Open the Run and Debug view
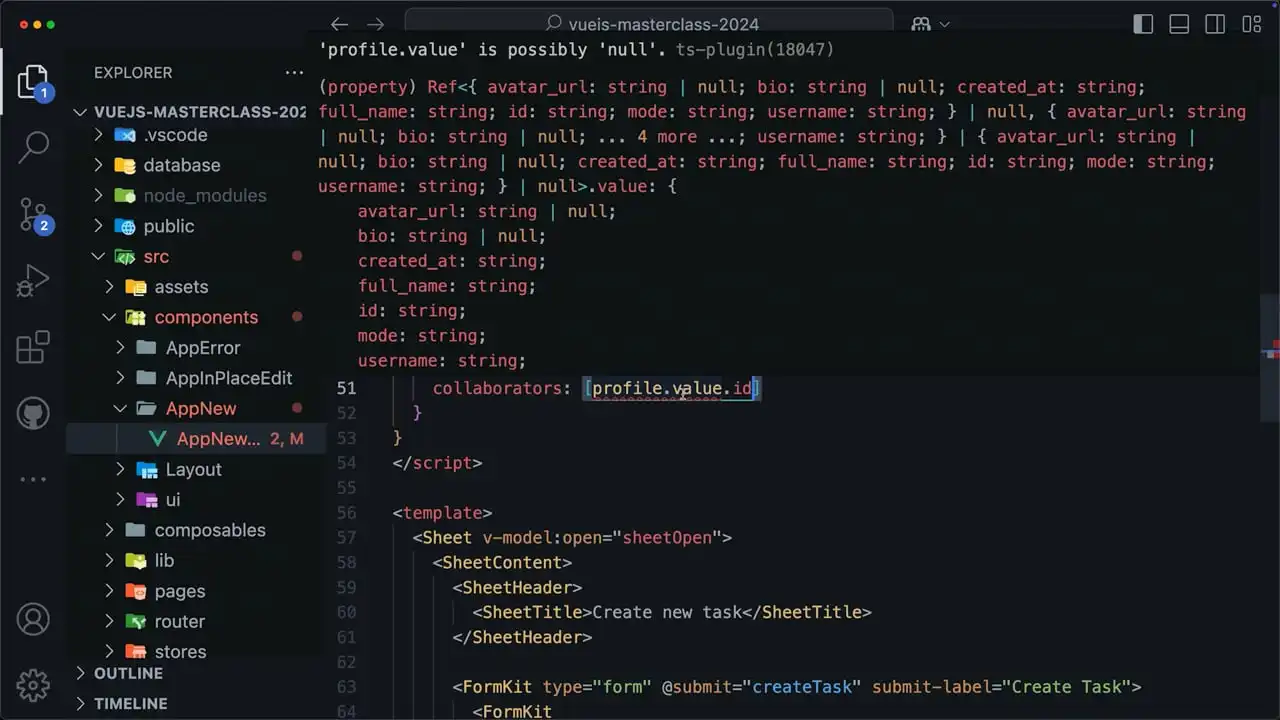Image resolution: width=1280 pixels, height=720 pixels. pos(33,281)
